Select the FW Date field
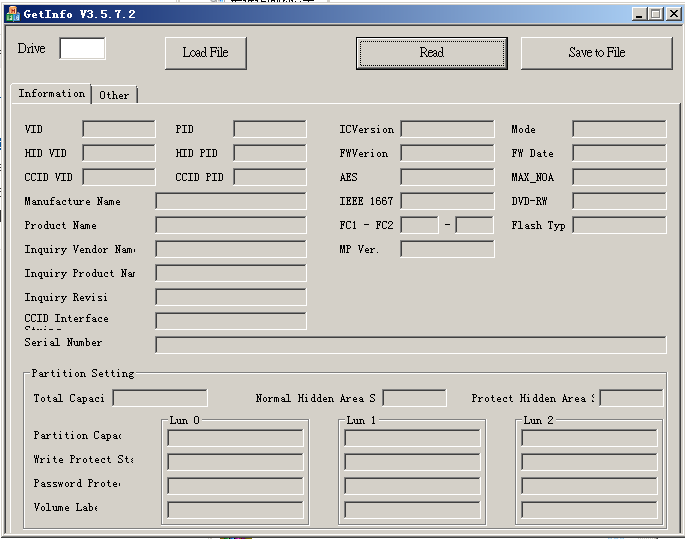This screenshot has height=539, width=685. [x=619, y=153]
